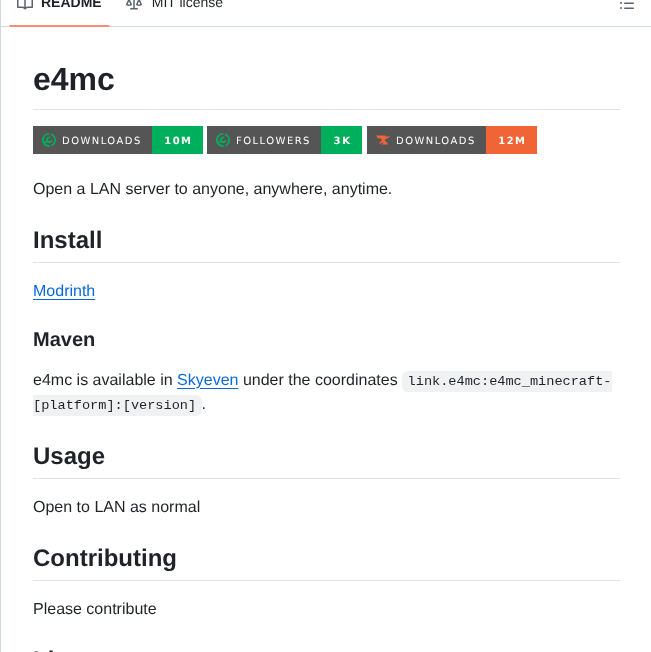Click the Maven subsection heading
651x652 pixels.
pyautogui.click(x=64, y=339)
